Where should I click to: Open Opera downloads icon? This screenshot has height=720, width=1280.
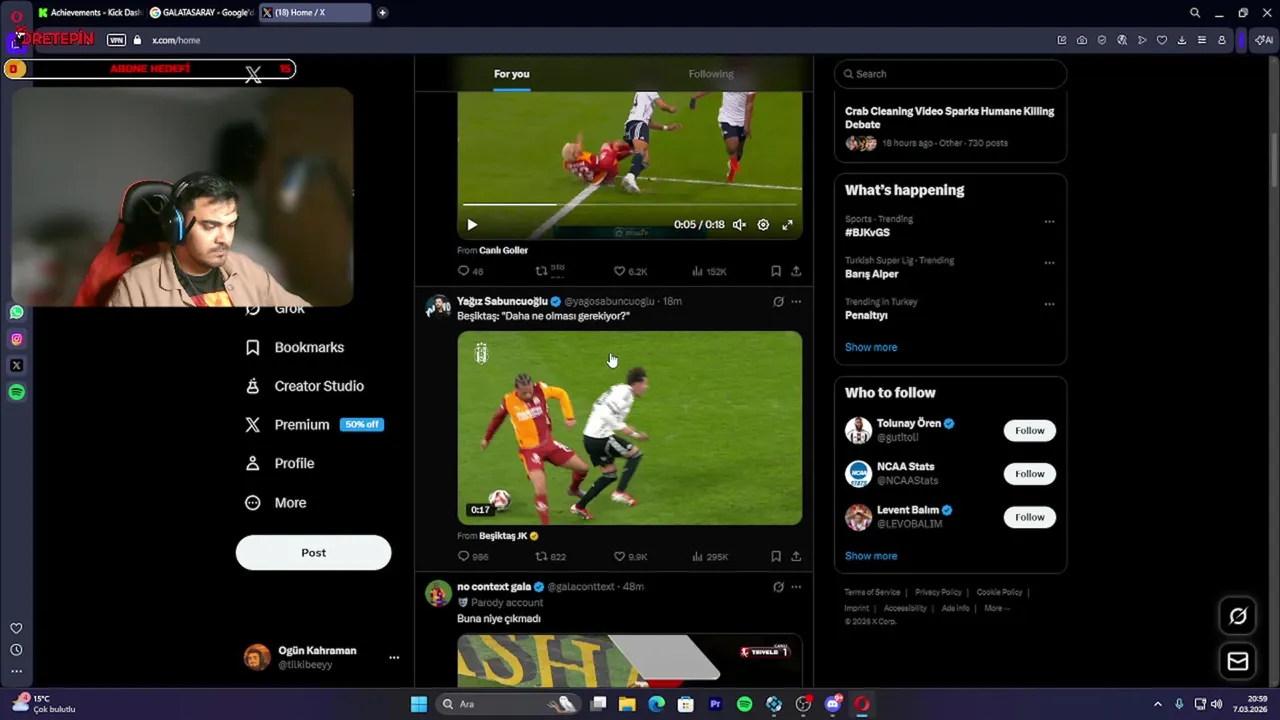(x=1182, y=40)
